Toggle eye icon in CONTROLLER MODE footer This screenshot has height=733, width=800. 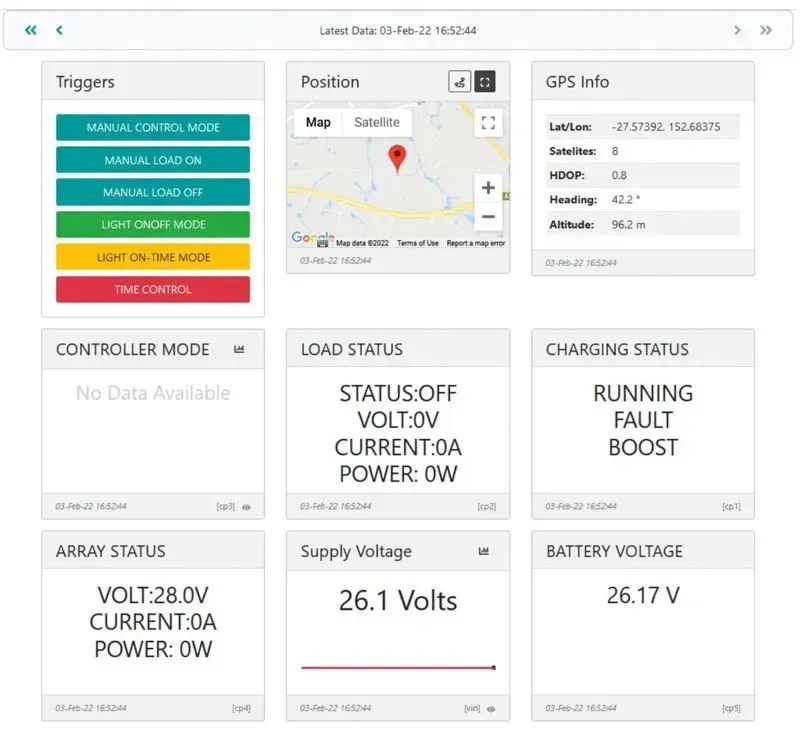246,507
